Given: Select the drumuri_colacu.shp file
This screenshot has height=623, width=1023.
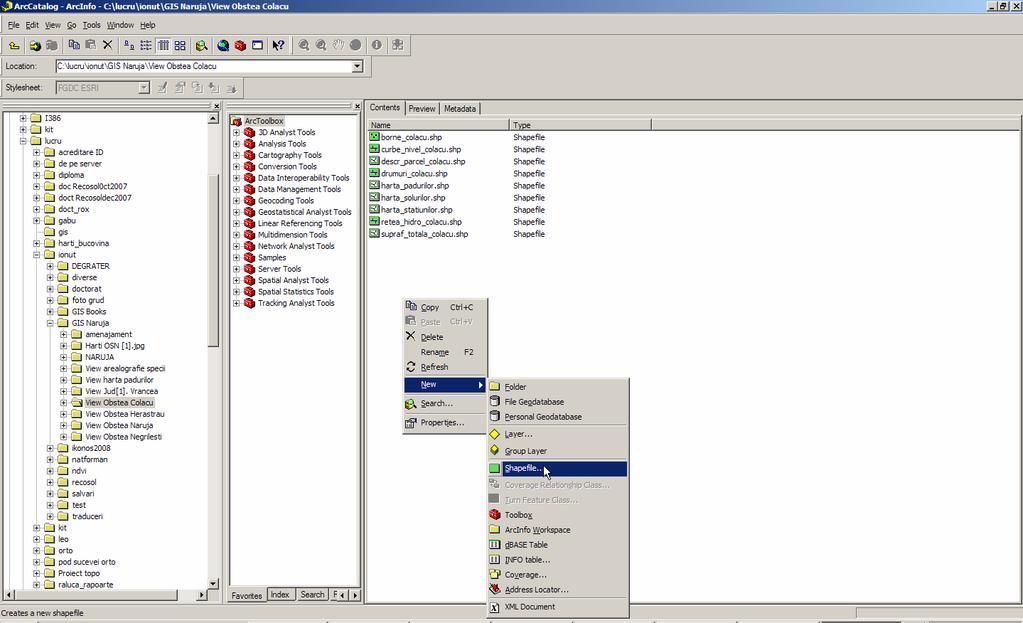Looking at the screenshot, I should 414,174.
